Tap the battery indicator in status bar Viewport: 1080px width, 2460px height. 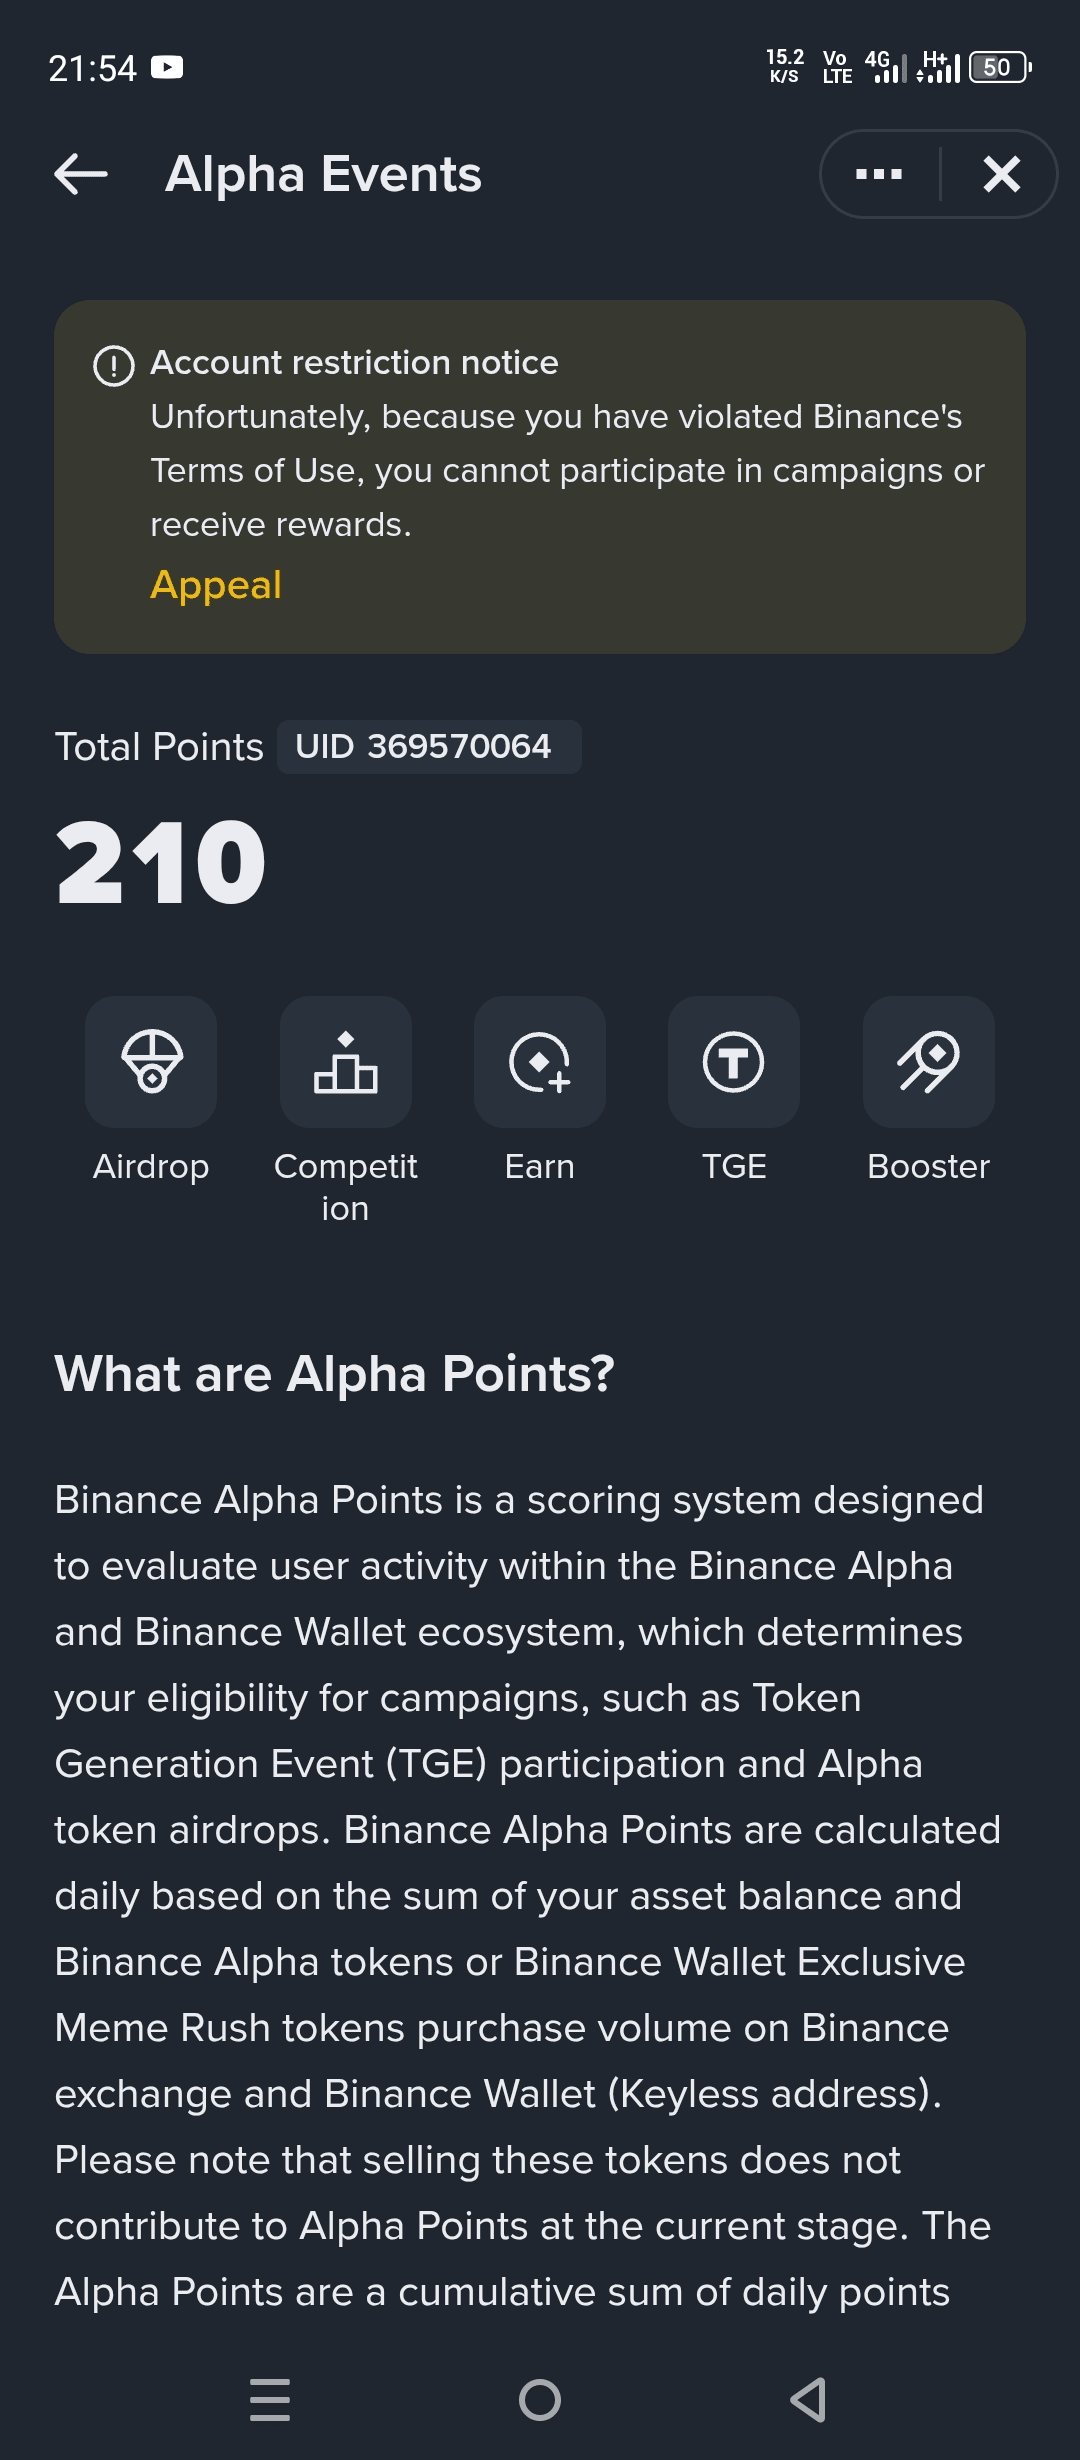[x=999, y=67]
